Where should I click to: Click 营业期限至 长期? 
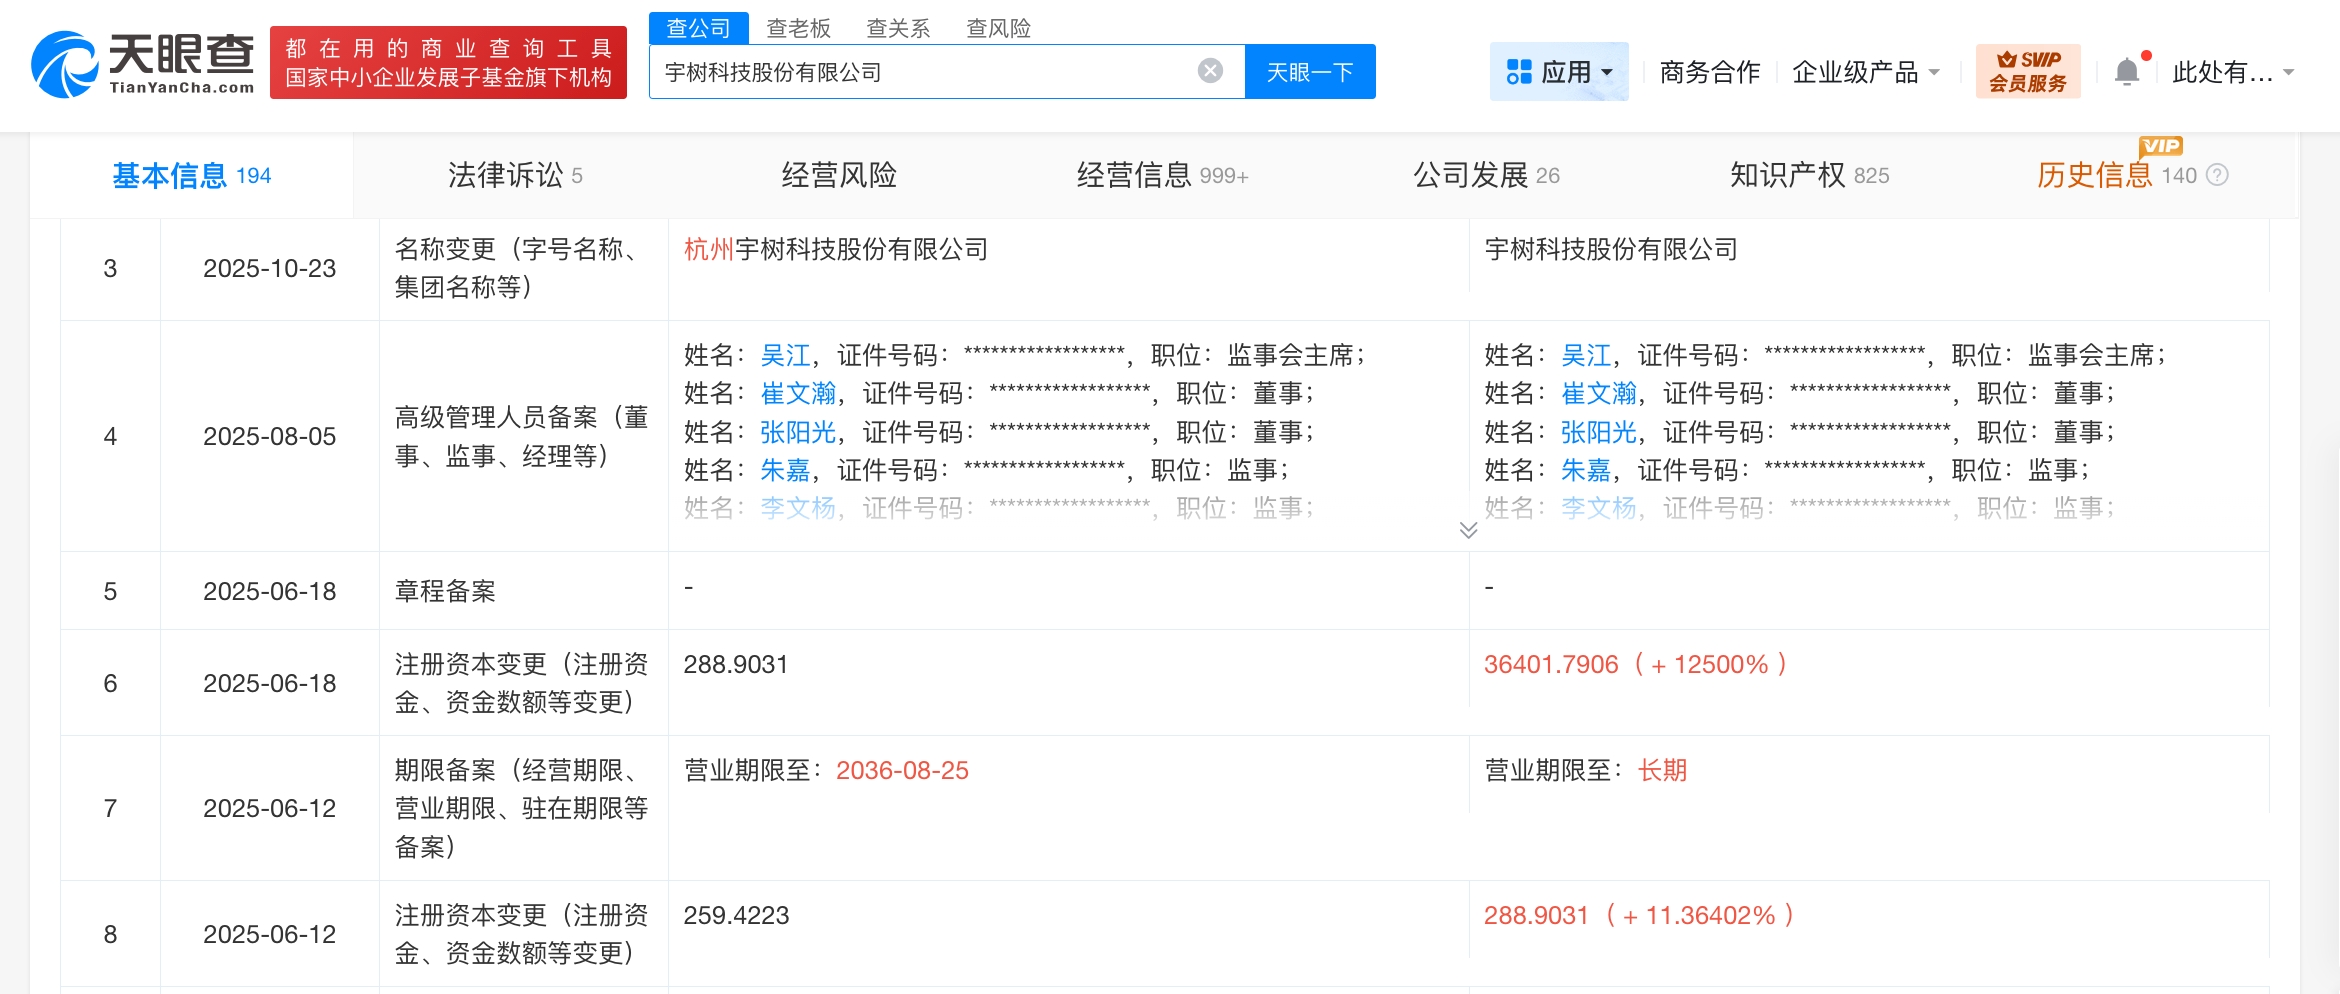1586,770
